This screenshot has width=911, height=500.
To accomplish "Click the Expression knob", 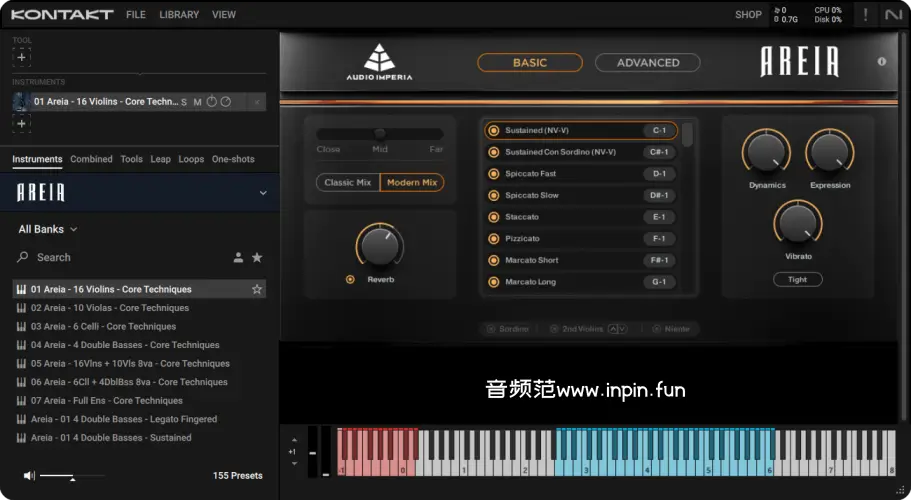I will pyautogui.click(x=830, y=152).
